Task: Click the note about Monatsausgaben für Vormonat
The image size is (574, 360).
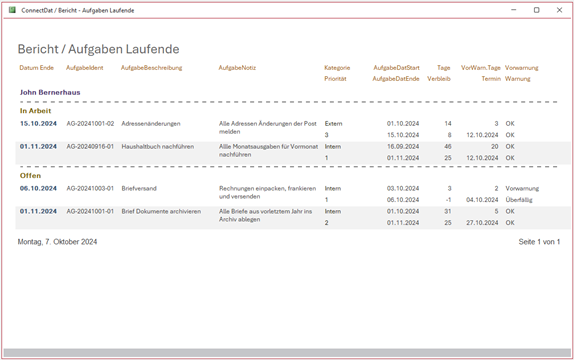Action: tap(269, 151)
